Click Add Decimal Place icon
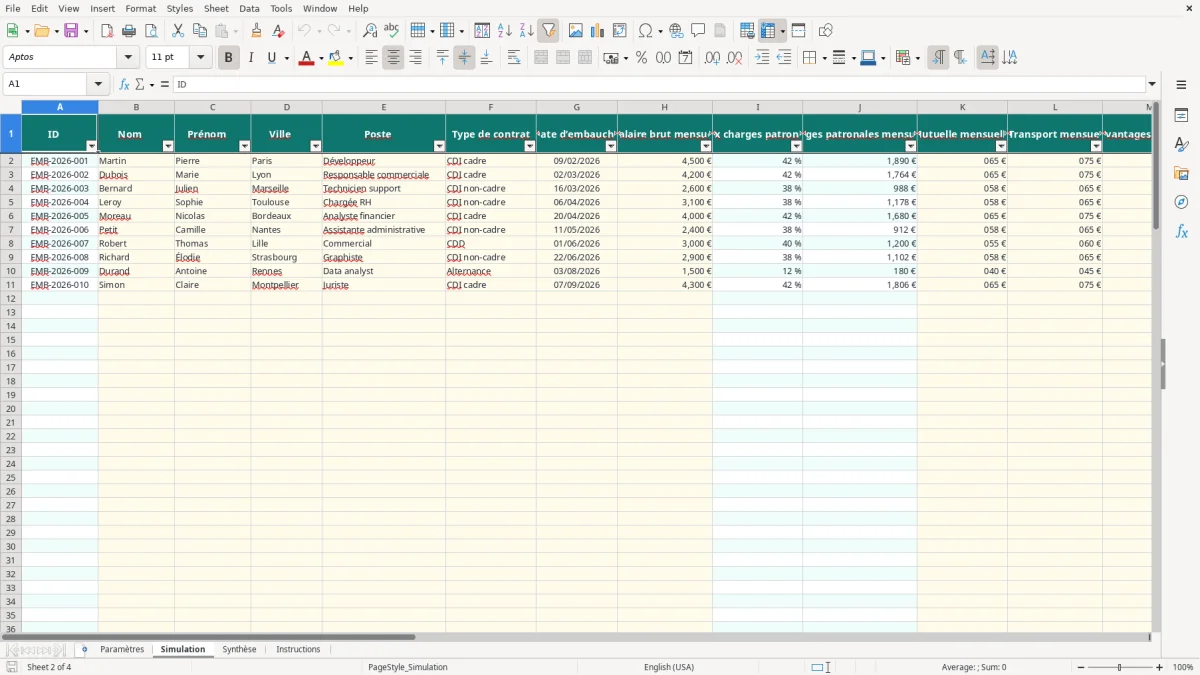Image resolution: width=1200 pixels, height=675 pixels. [x=712, y=58]
